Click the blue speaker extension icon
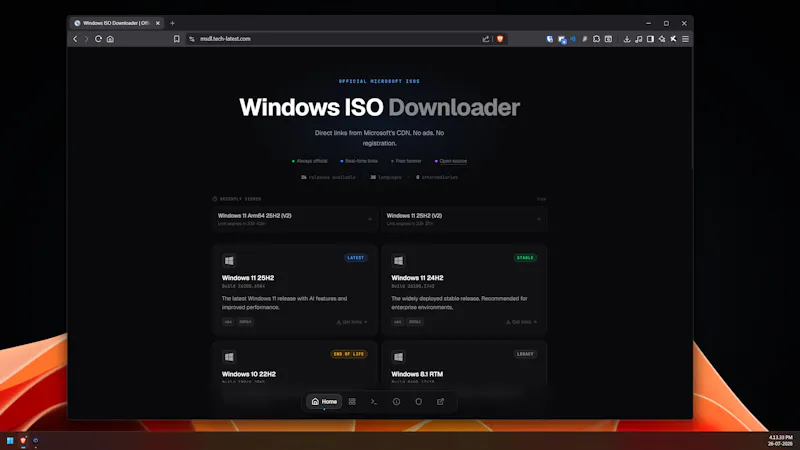Viewport: 800px width, 450px height. pyautogui.click(x=573, y=39)
